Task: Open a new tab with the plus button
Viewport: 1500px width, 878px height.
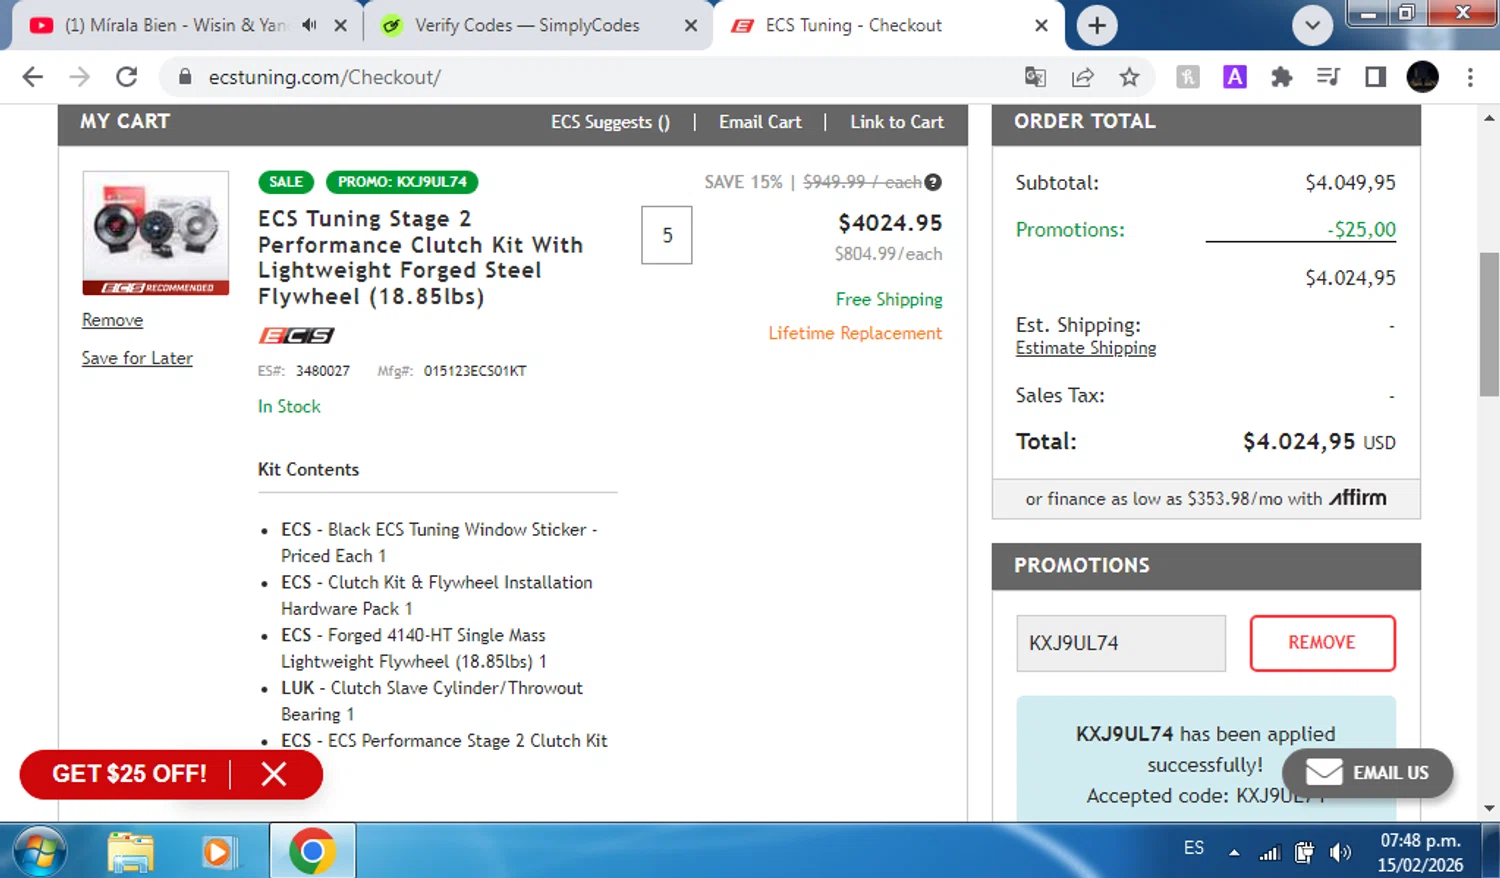Action: click(x=1097, y=26)
